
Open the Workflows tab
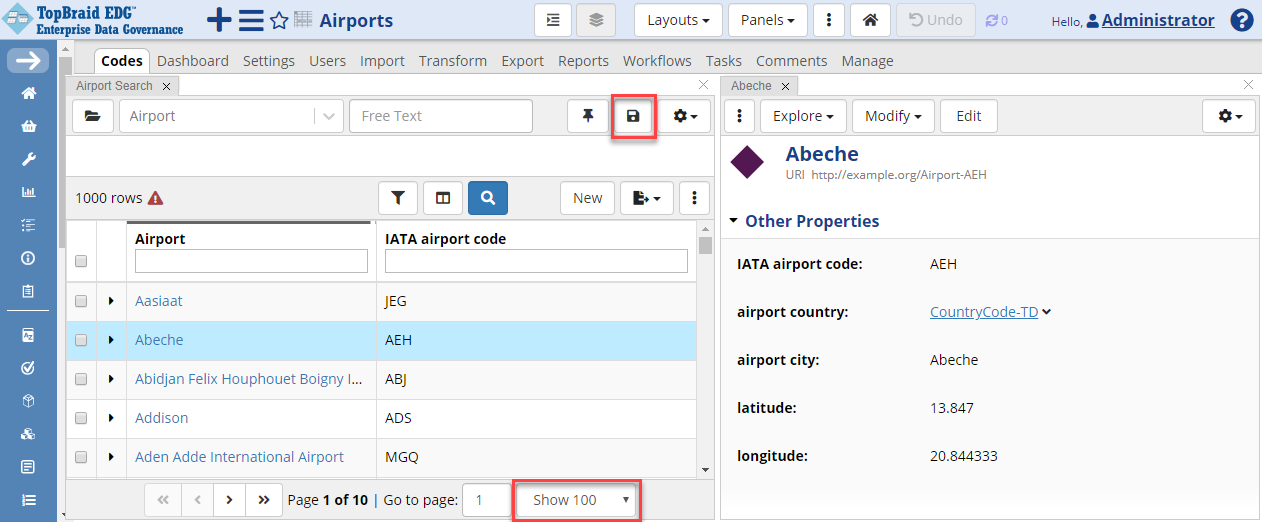(657, 61)
